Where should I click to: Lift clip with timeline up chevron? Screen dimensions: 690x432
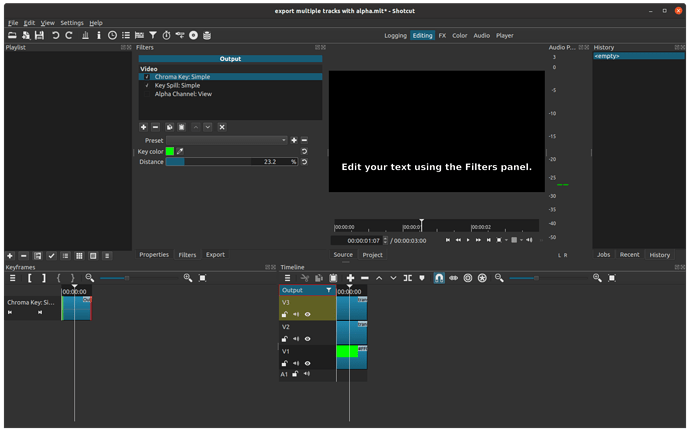[379, 278]
